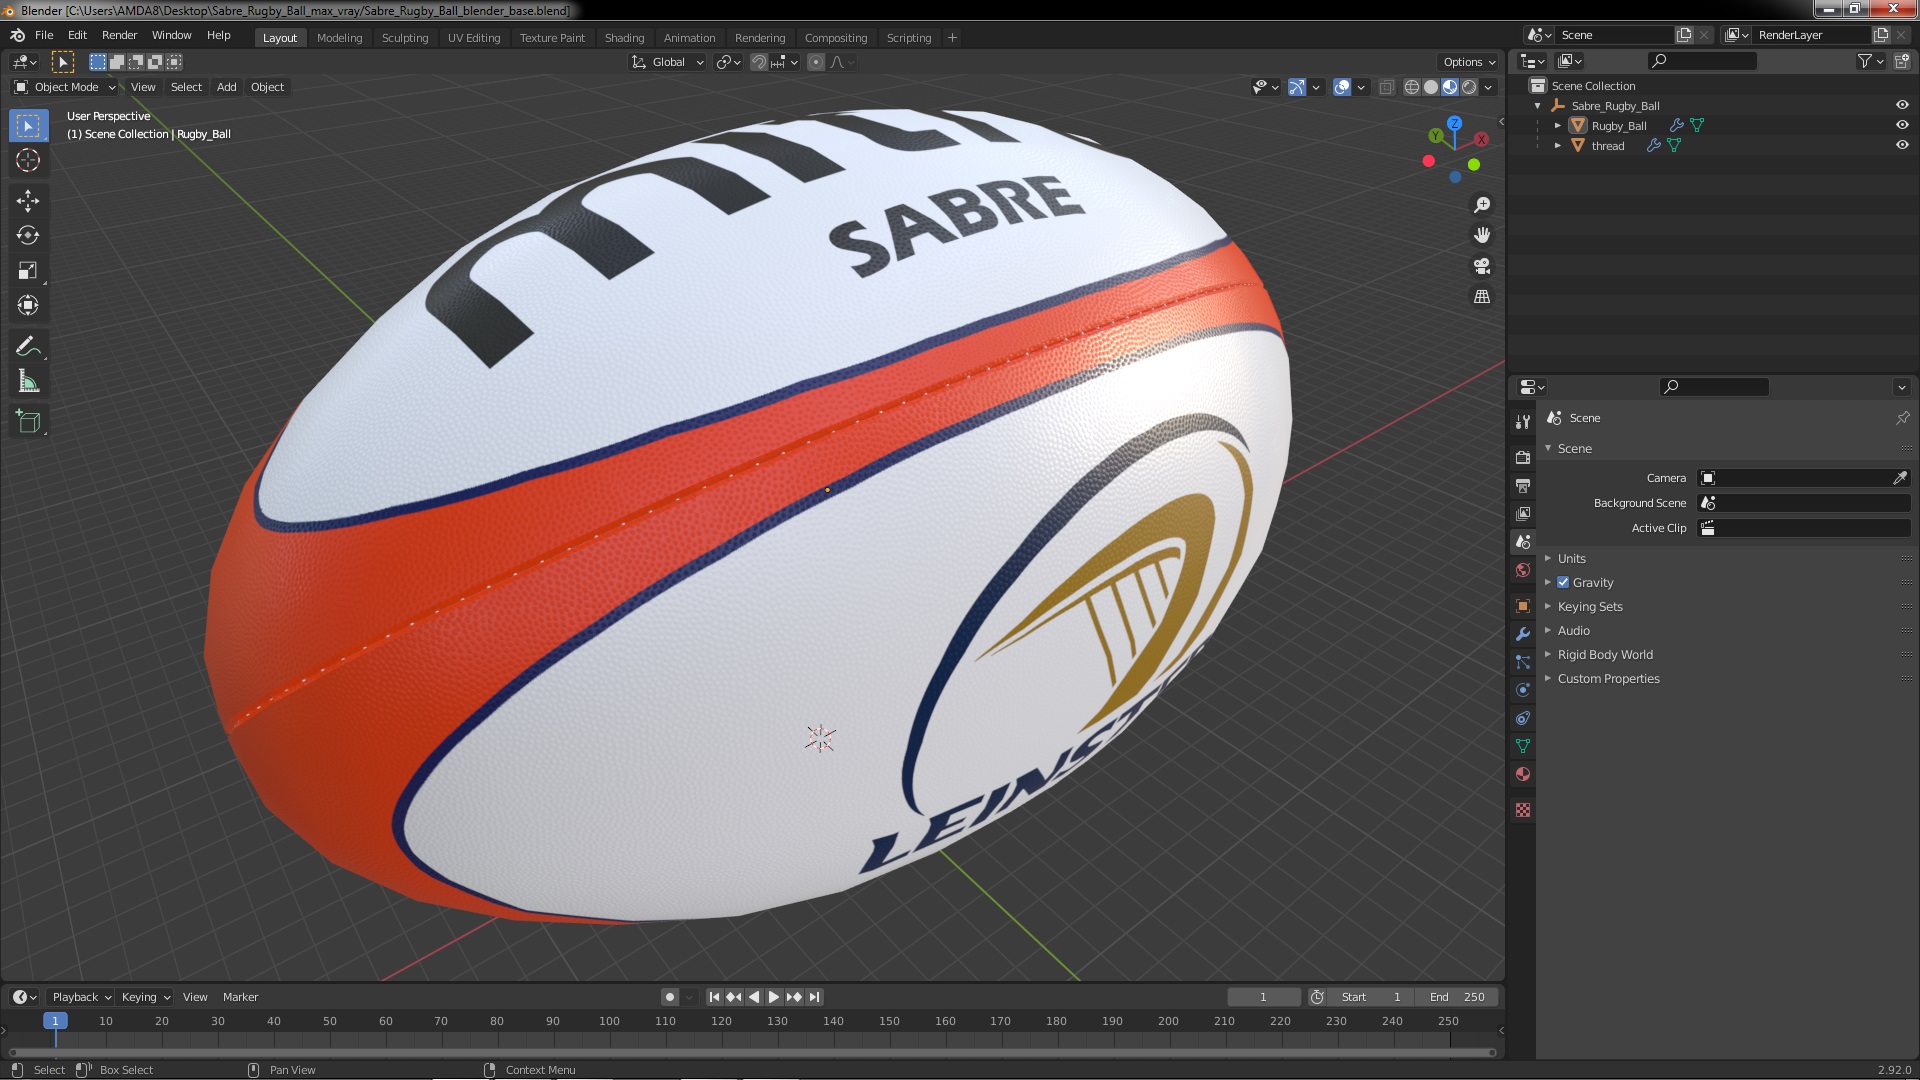Open the Object Mode dropdown
The height and width of the screenshot is (1080, 1920).
65,87
